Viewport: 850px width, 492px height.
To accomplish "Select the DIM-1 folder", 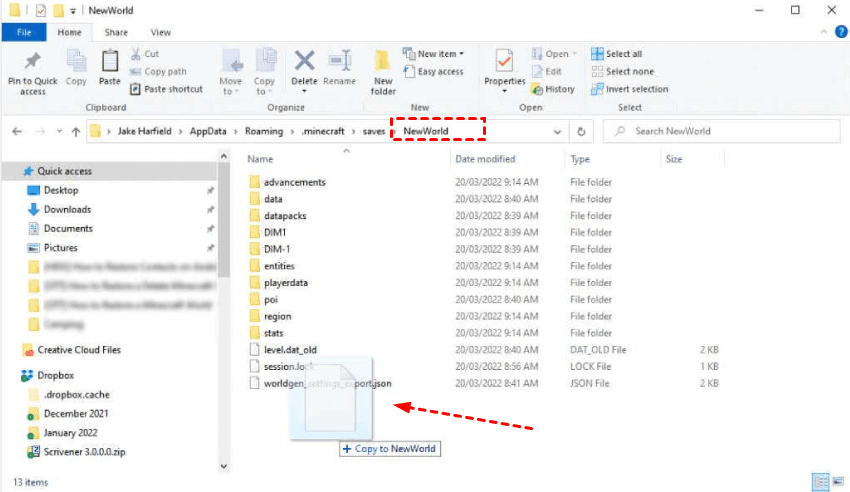I will pos(277,249).
